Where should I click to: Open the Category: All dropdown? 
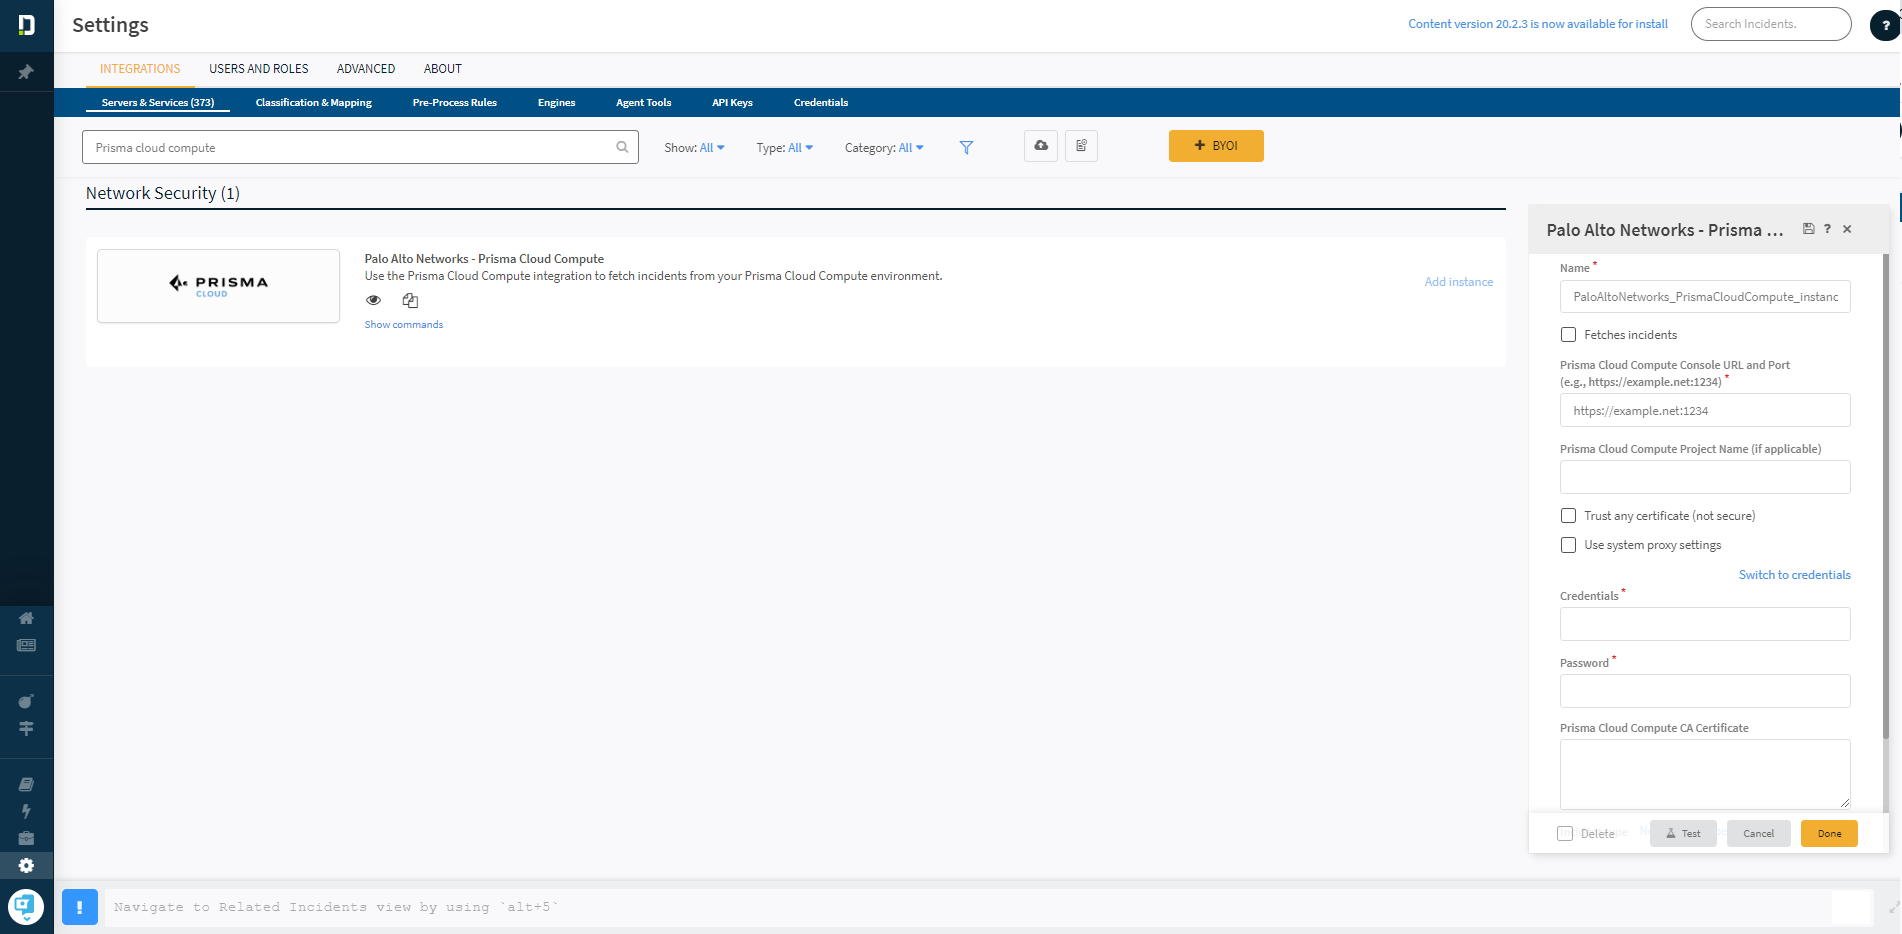884,147
